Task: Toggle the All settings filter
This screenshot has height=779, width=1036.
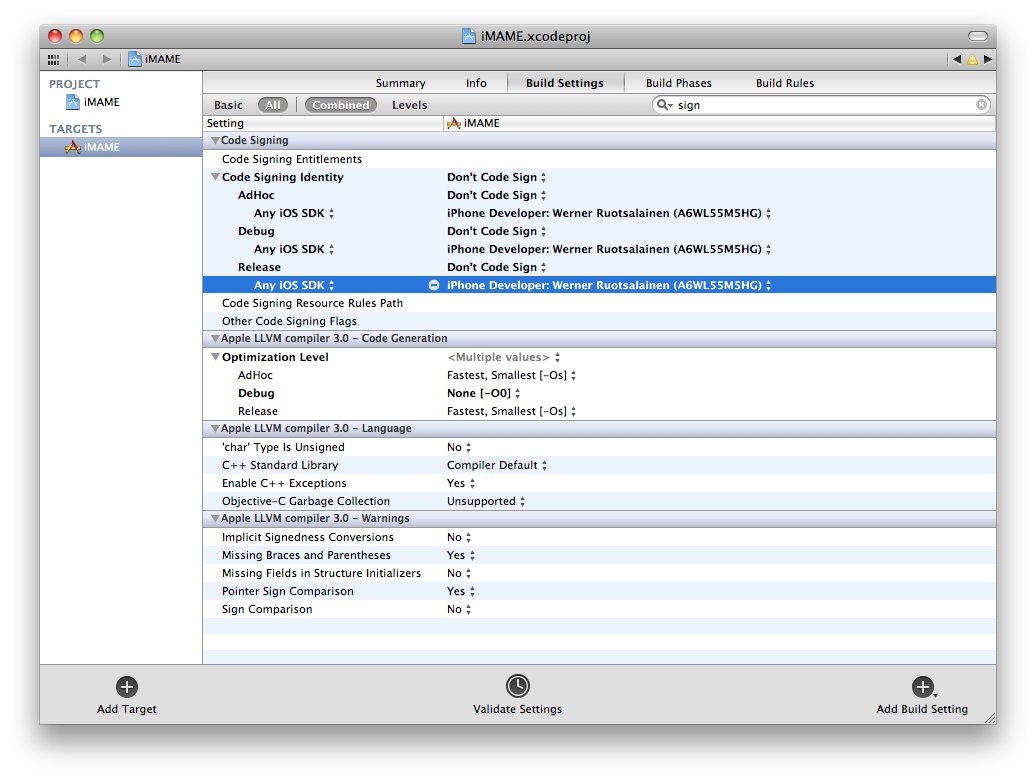Action: (x=273, y=105)
